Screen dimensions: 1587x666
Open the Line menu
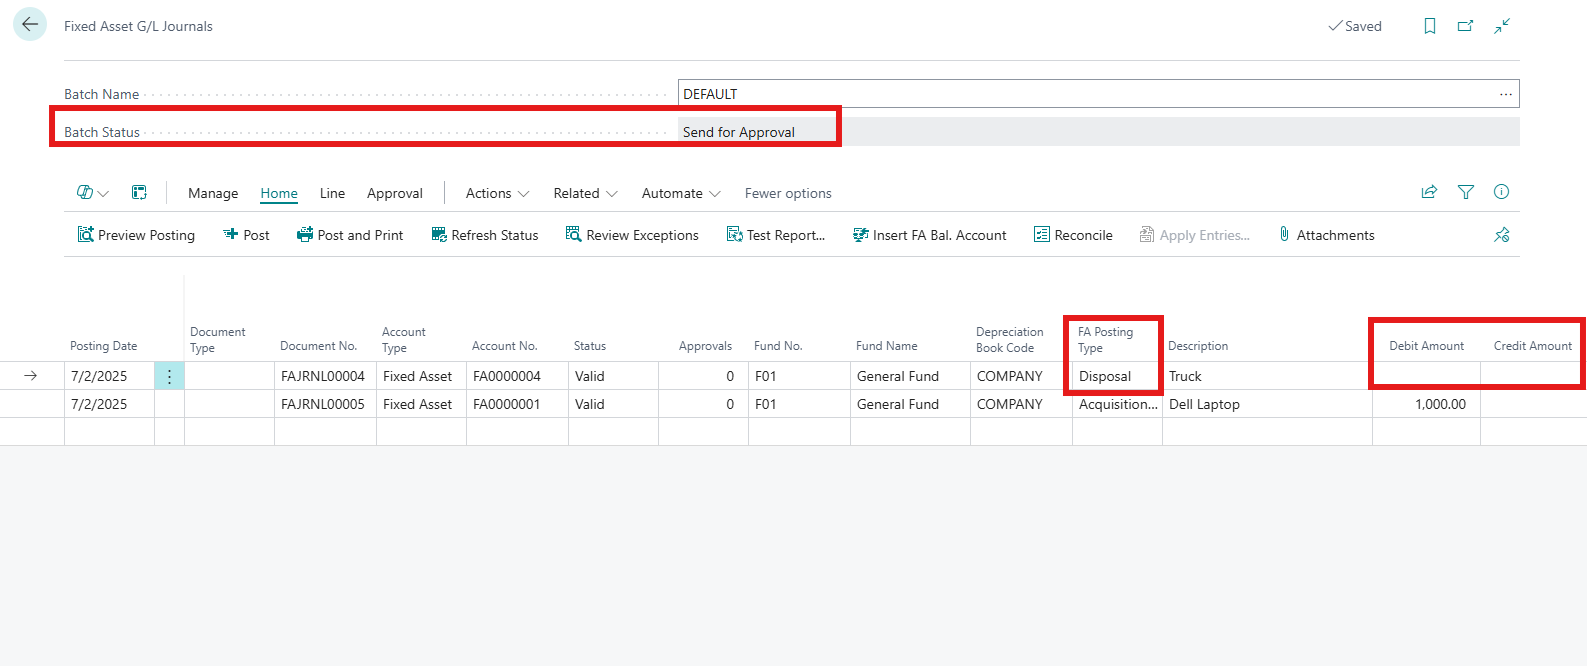pyautogui.click(x=332, y=193)
